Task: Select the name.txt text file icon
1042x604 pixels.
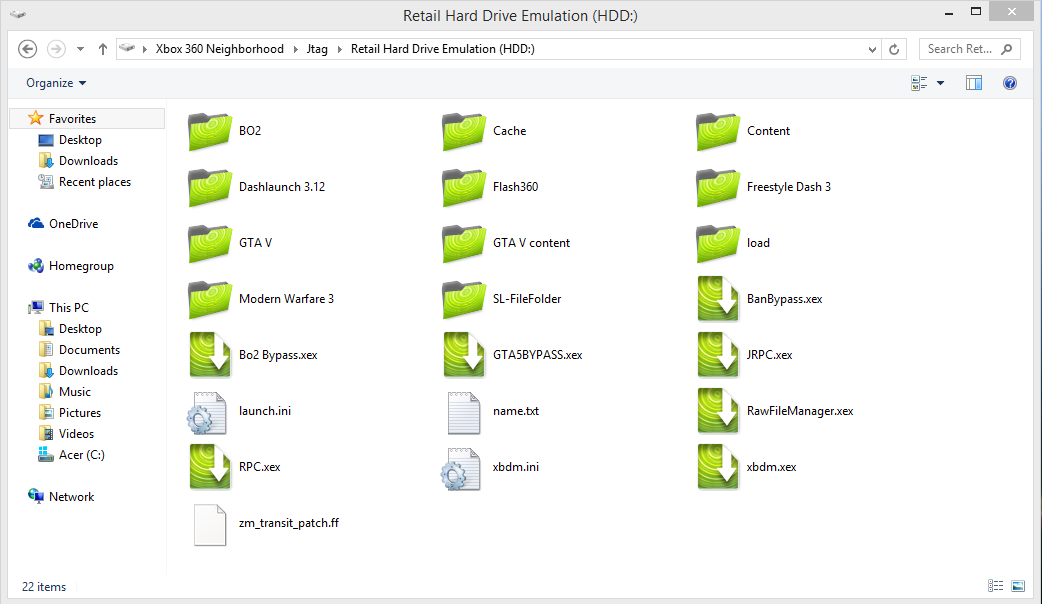Action: 464,413
